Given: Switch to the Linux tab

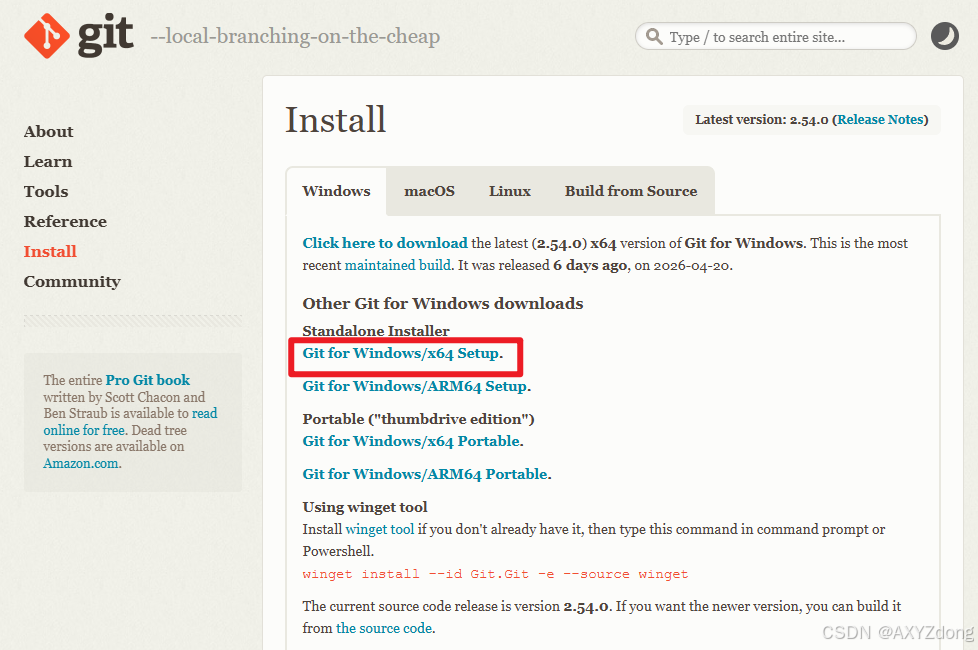Looking at the screenshot, I should click(510, 191).
